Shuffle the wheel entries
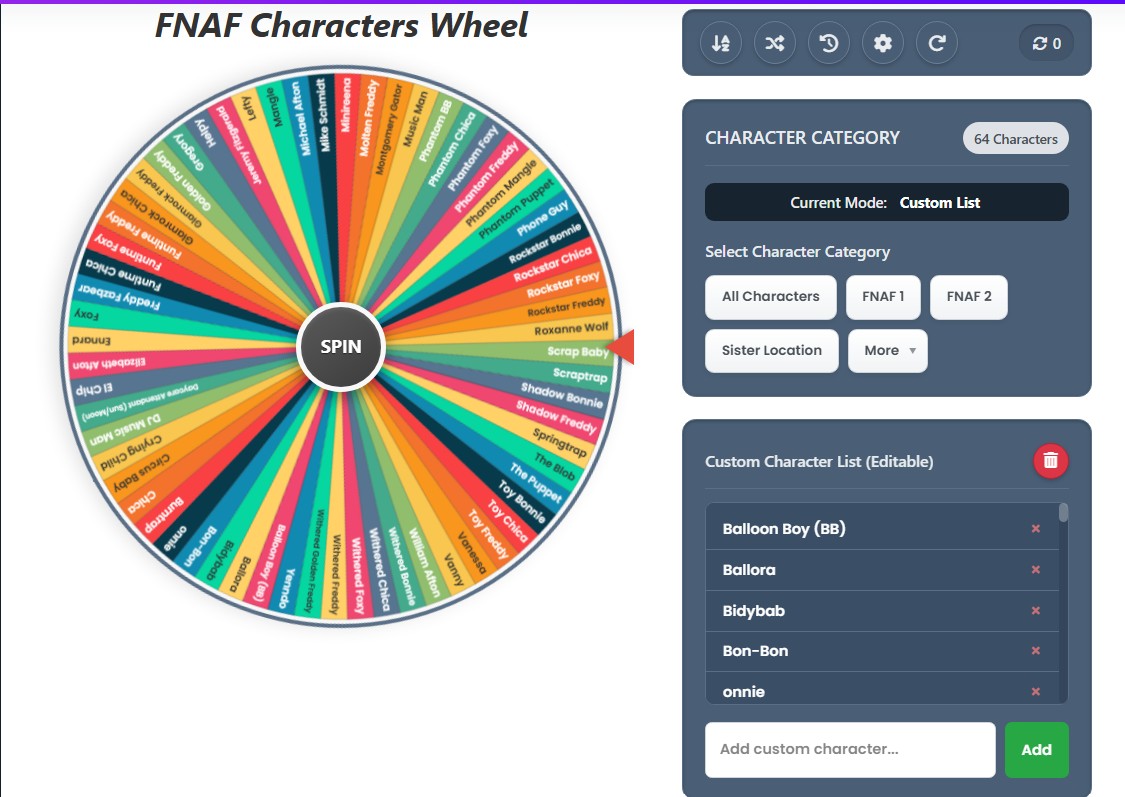Viewport: 1125px width, 797px height. pos(775,43)
